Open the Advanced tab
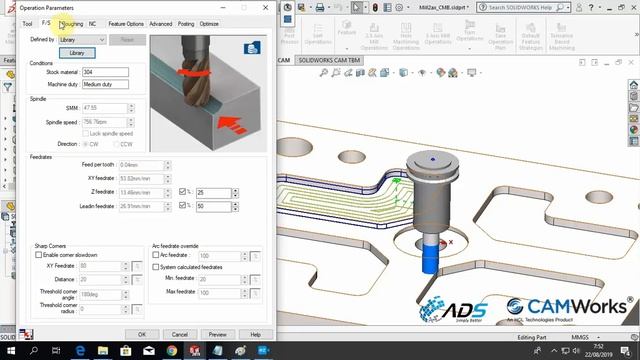This screenshot has height=360, width=640. tap(160, 24)
